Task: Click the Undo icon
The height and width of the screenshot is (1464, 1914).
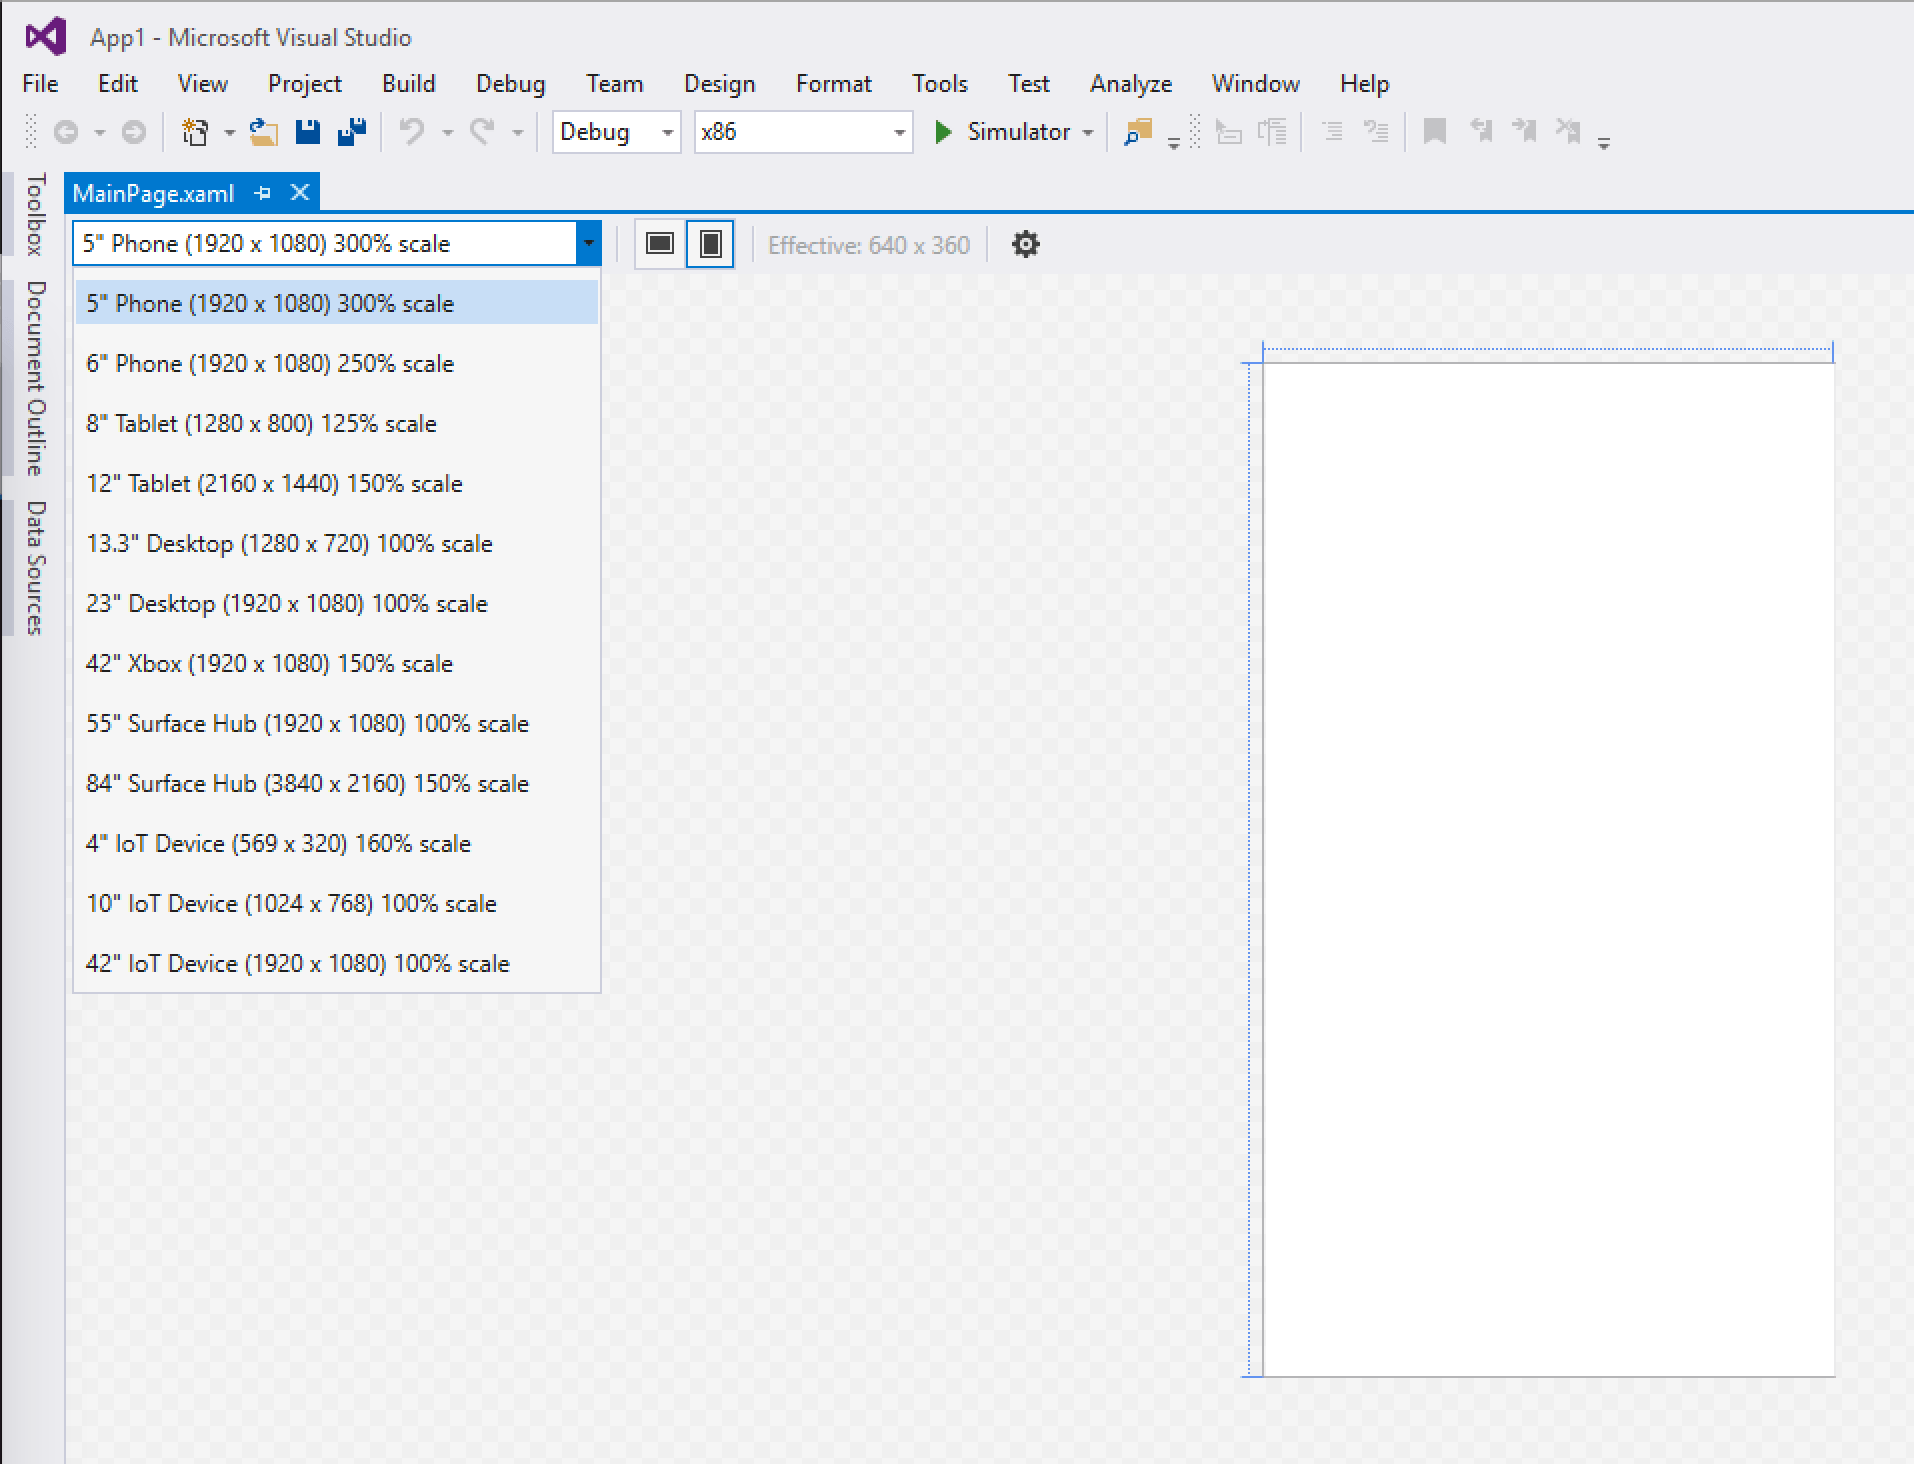Action: (412, 131)
